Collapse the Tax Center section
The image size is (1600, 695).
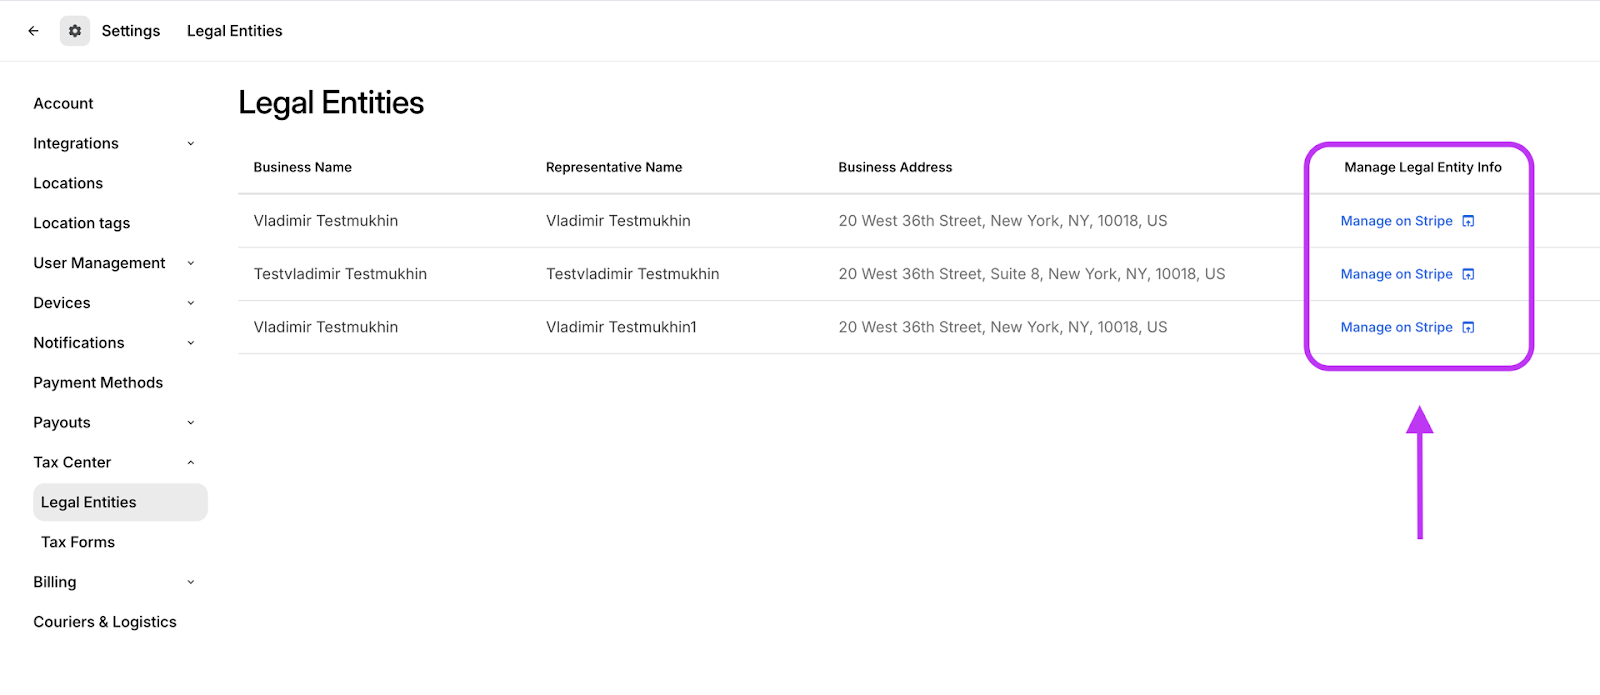190,463
